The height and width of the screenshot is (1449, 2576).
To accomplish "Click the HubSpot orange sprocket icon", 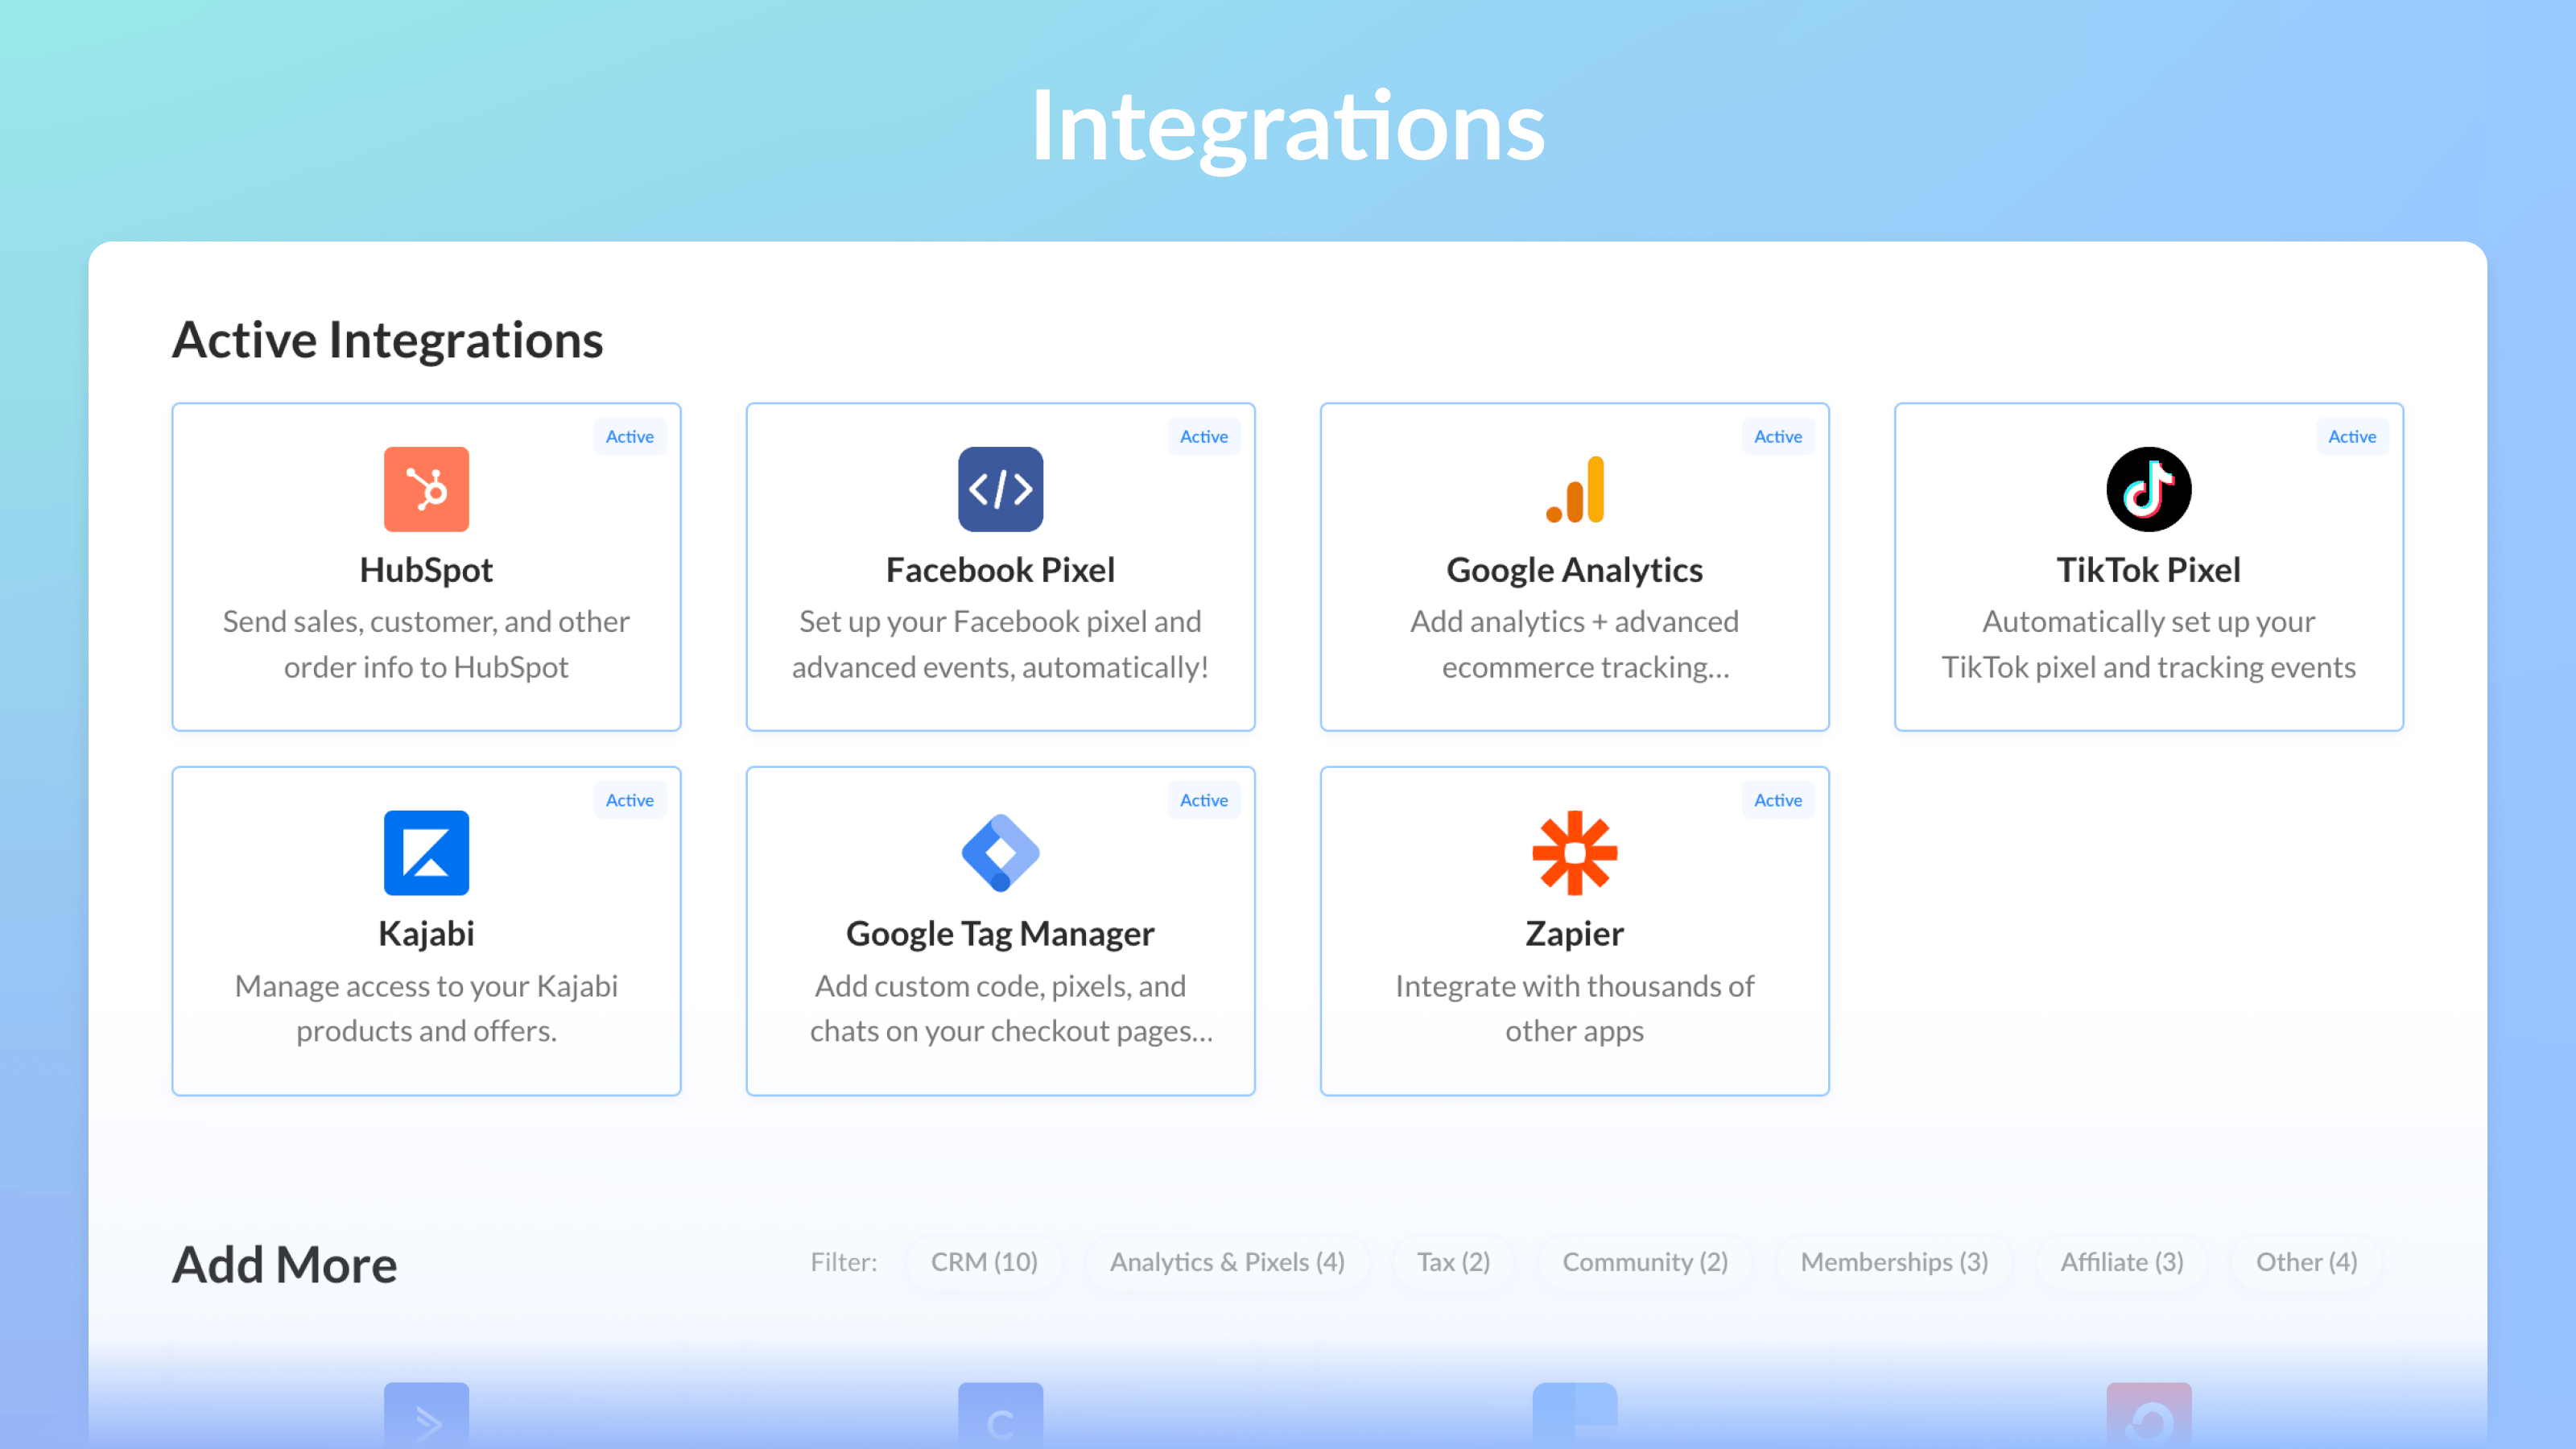I will click(426, 489).
